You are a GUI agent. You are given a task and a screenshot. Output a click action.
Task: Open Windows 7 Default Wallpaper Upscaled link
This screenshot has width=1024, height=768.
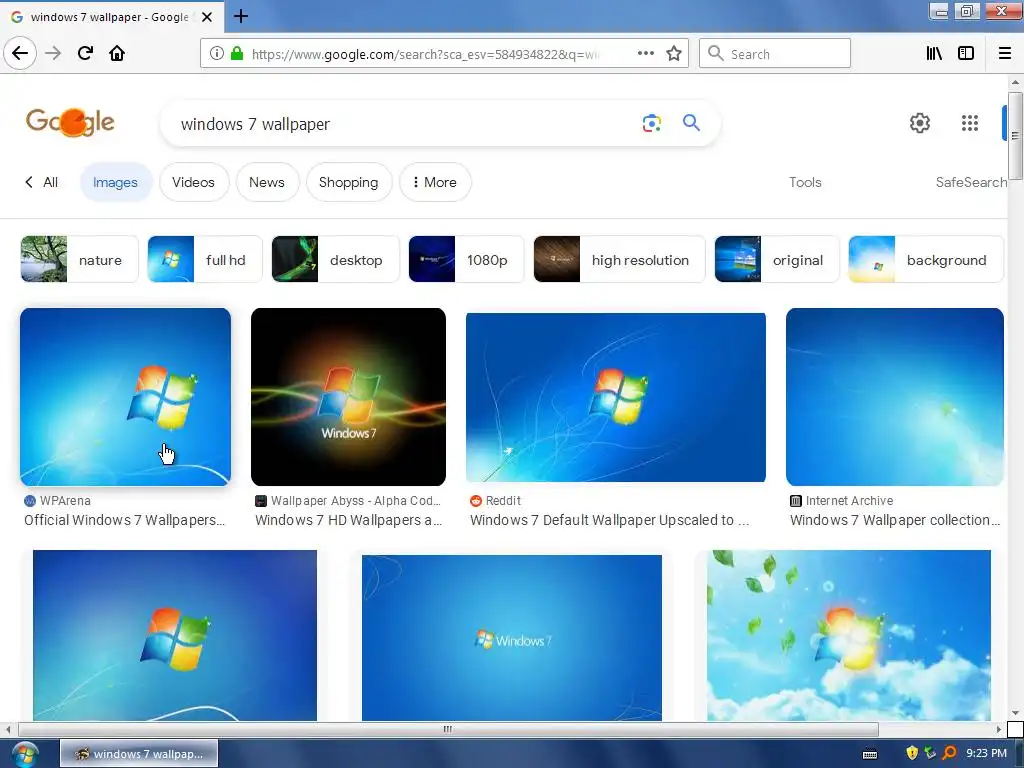609,520
